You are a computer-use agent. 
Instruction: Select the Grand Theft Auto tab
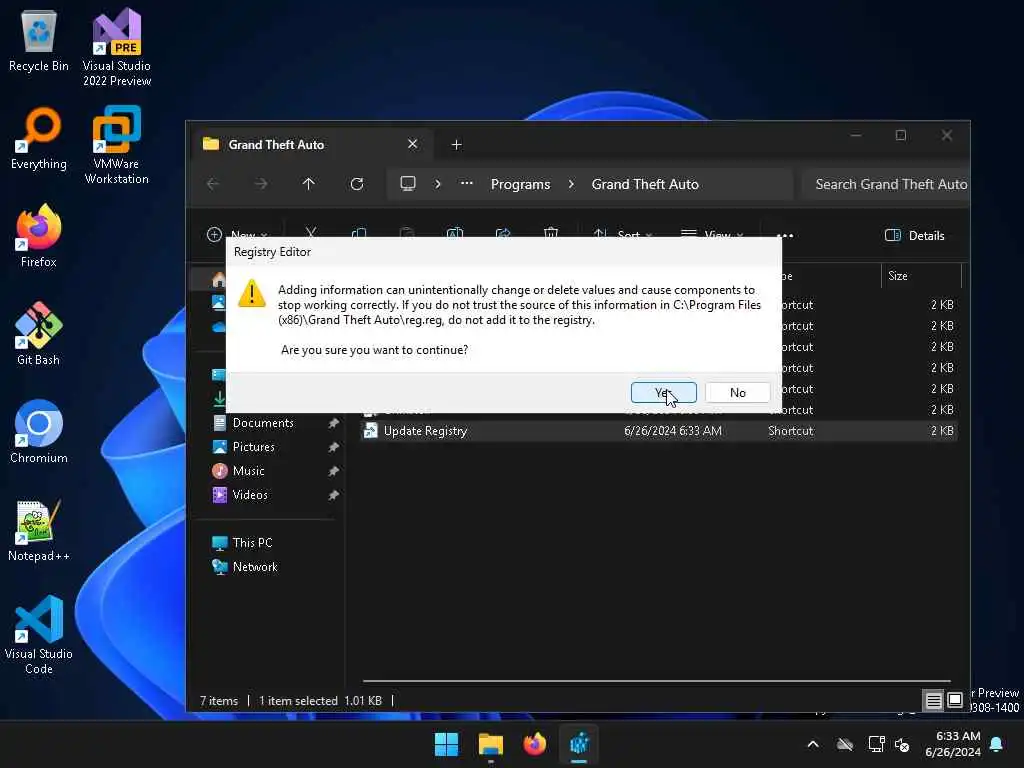(x=312, y=144)
